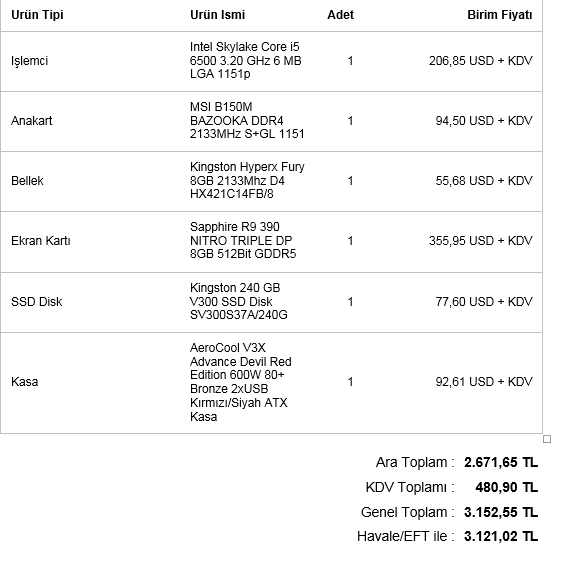Click the Havale/EFT ile 3.121,02 TL total
The height and width of the screenshot is (562, 574).
(x=501, y=536)
